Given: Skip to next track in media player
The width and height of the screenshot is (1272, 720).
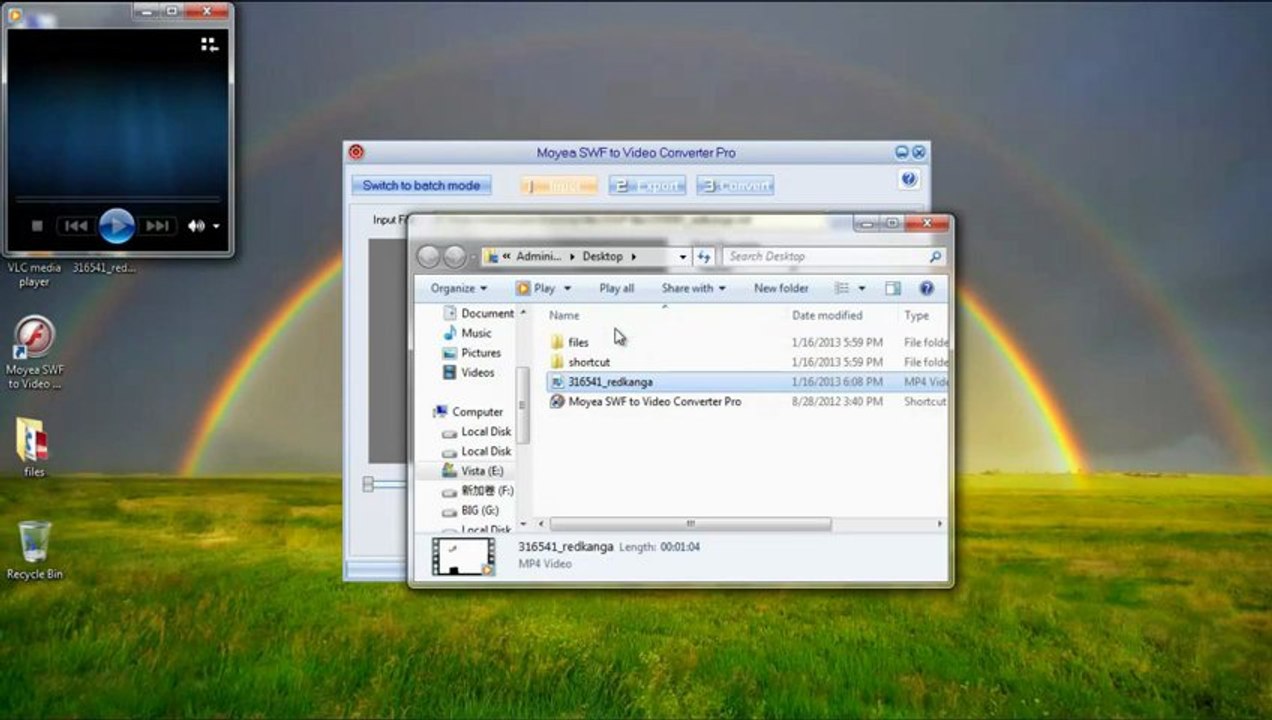Looking at the screenshot, I should (x=157, y=226).
